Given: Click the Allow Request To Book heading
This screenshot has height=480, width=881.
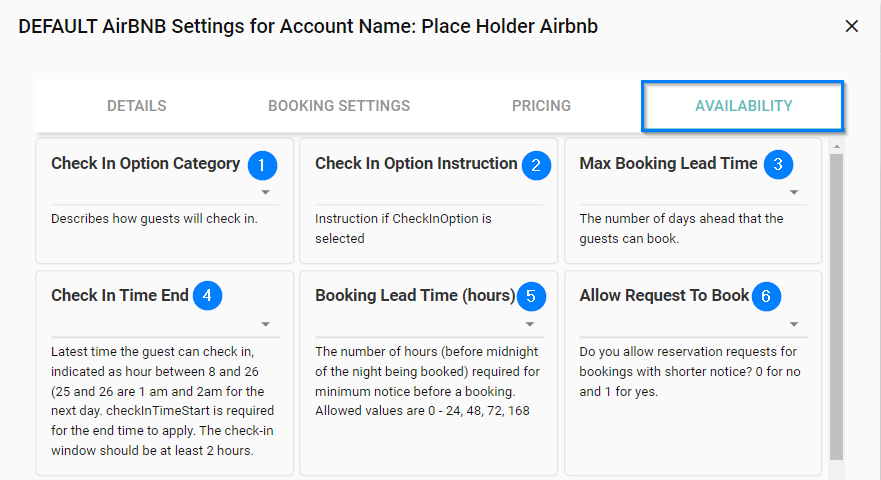Looking at the screenshot, I should [x=664, y=296].
